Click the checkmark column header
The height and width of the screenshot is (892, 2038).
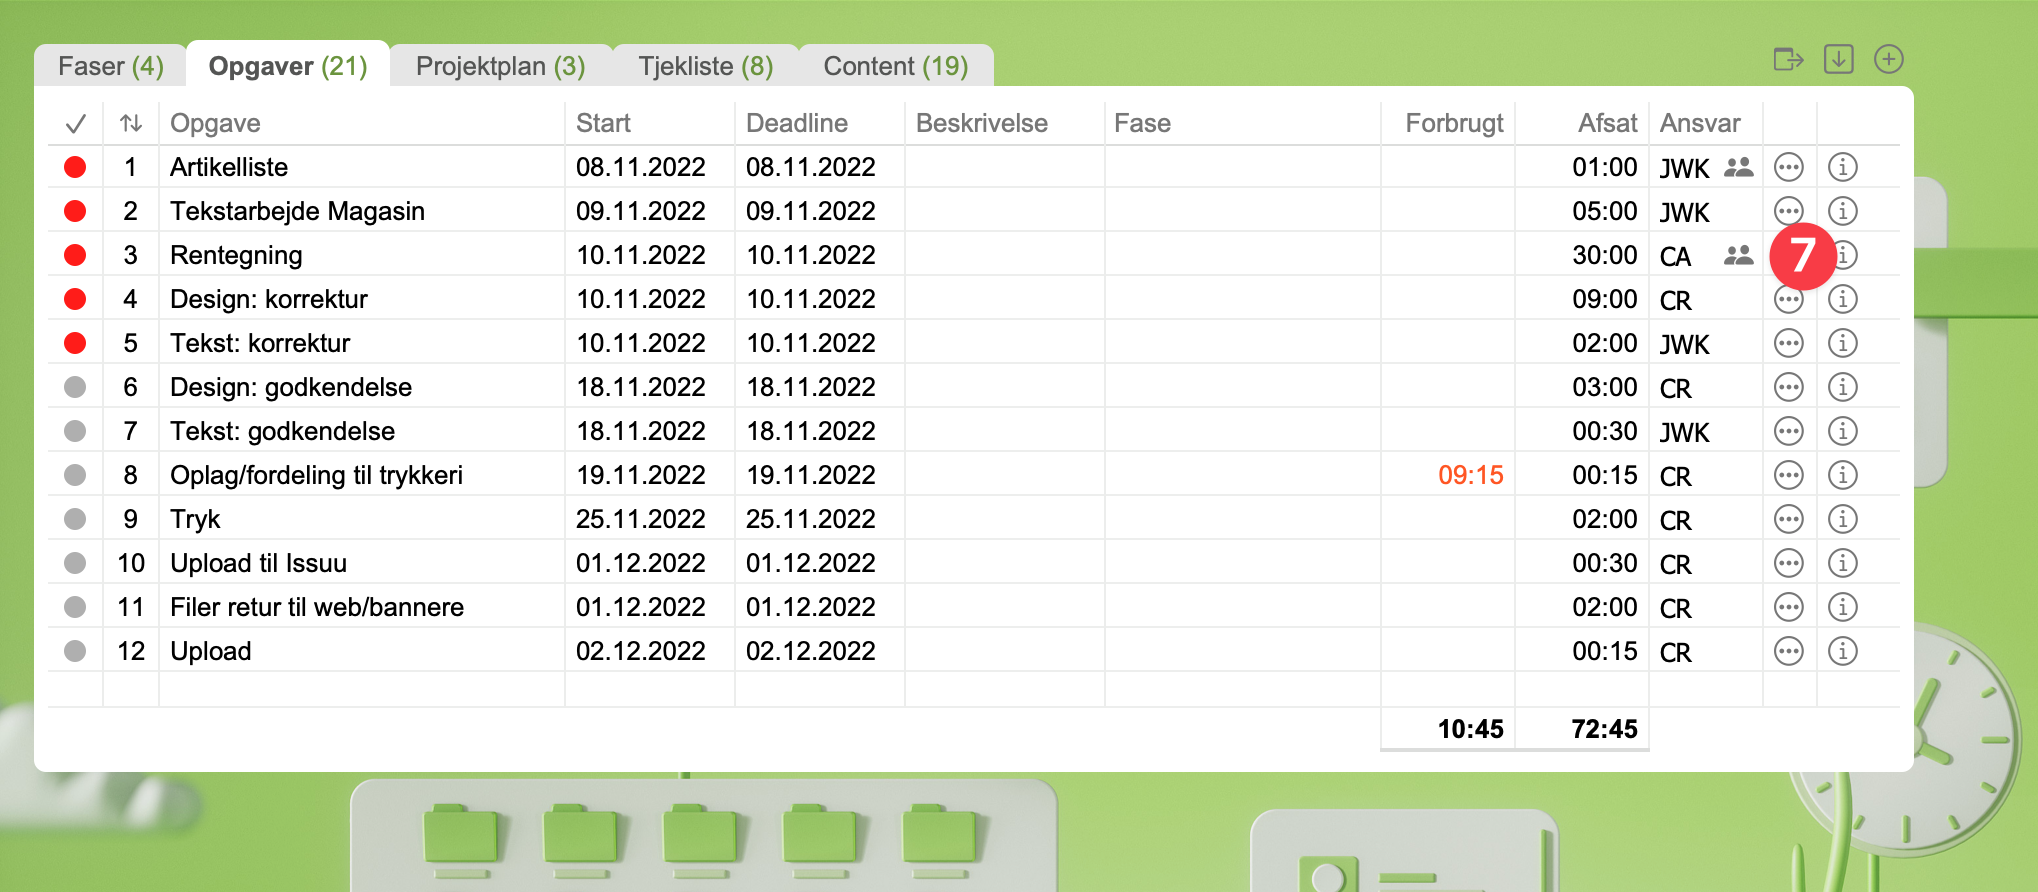coord(75,124)
